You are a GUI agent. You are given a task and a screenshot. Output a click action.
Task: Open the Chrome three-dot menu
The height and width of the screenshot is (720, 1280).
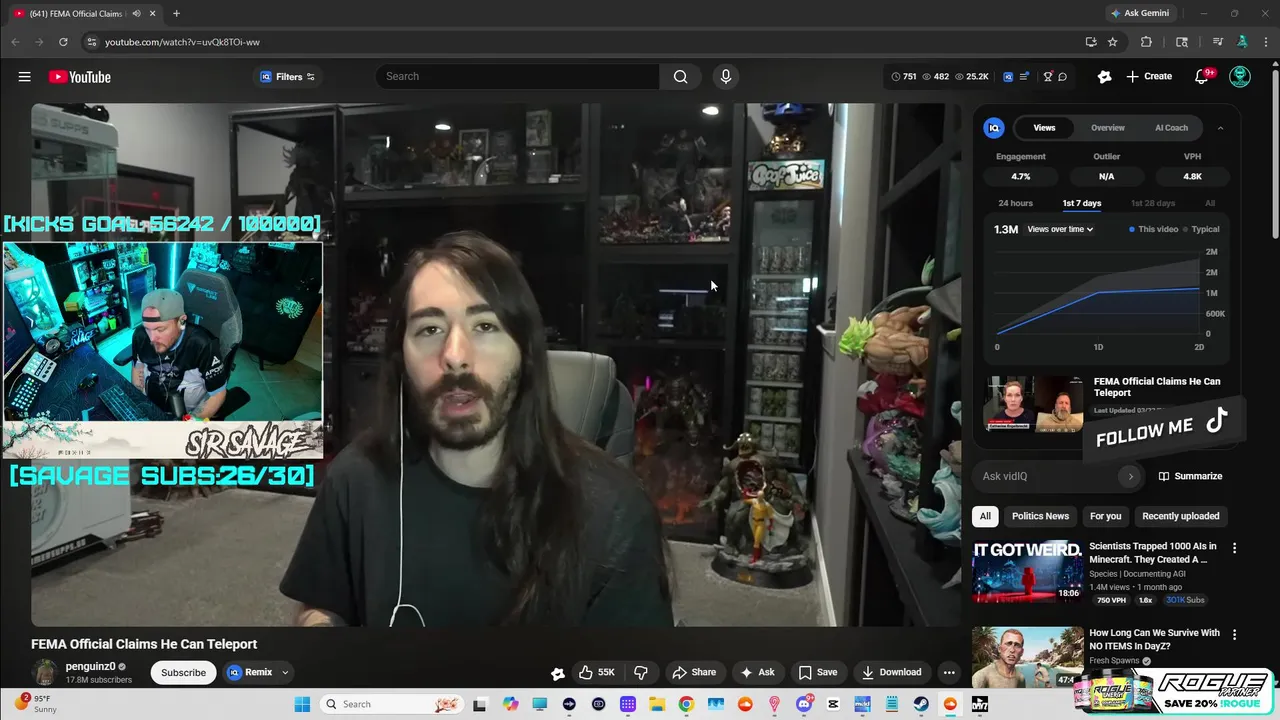1265,42
